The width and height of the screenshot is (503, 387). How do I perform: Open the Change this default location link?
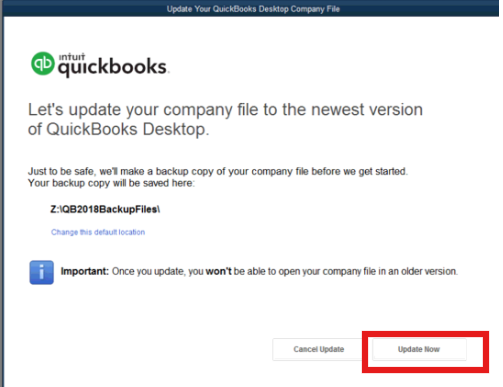[98, 232]
